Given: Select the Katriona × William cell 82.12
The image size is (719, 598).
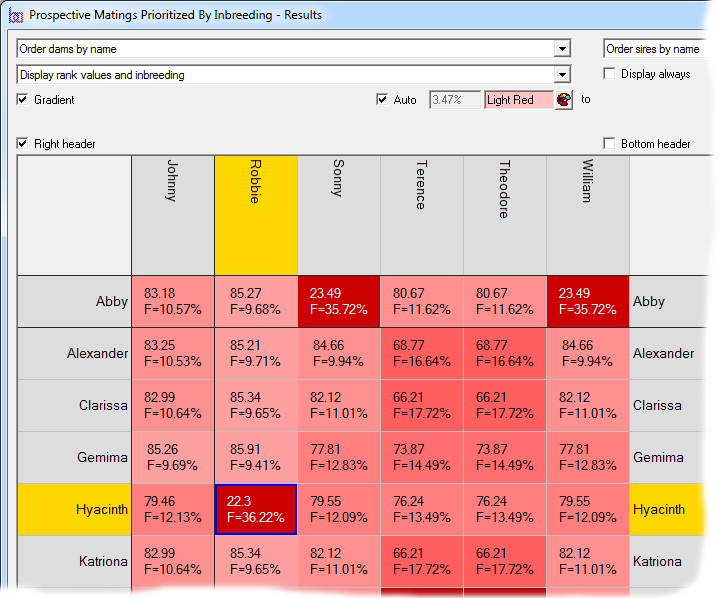Looking at the screenshot, I should (x=588, y=561).
